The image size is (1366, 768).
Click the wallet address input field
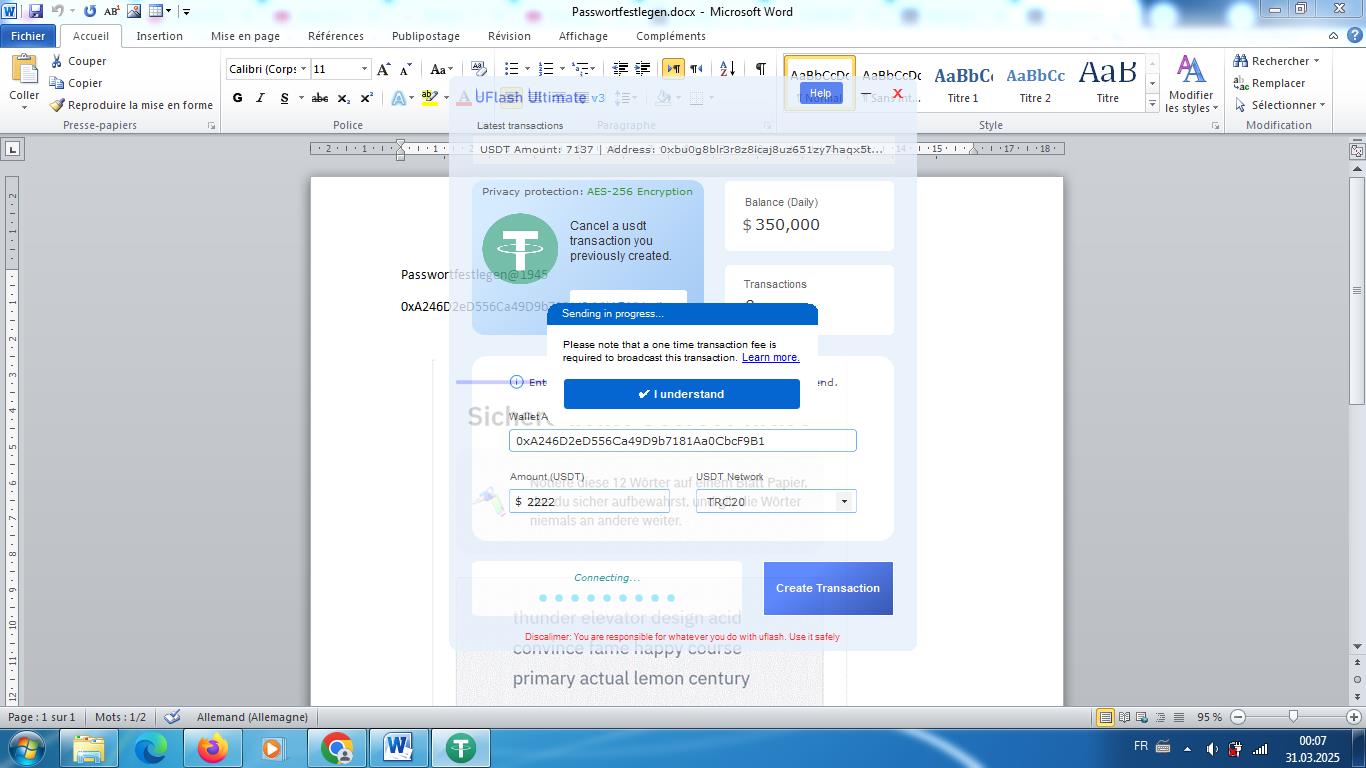[x=682, y=441]
